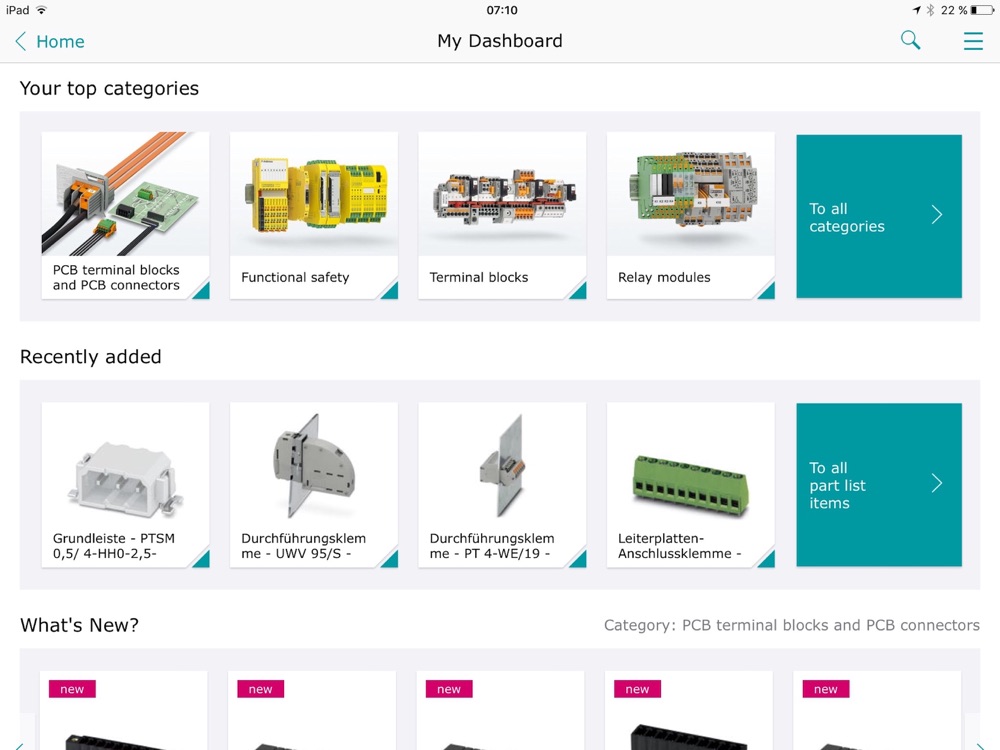The width and height of the screenshot is (1000, 750).
Task: Open the Terminal blocks category card
Action: click(502, 215)
